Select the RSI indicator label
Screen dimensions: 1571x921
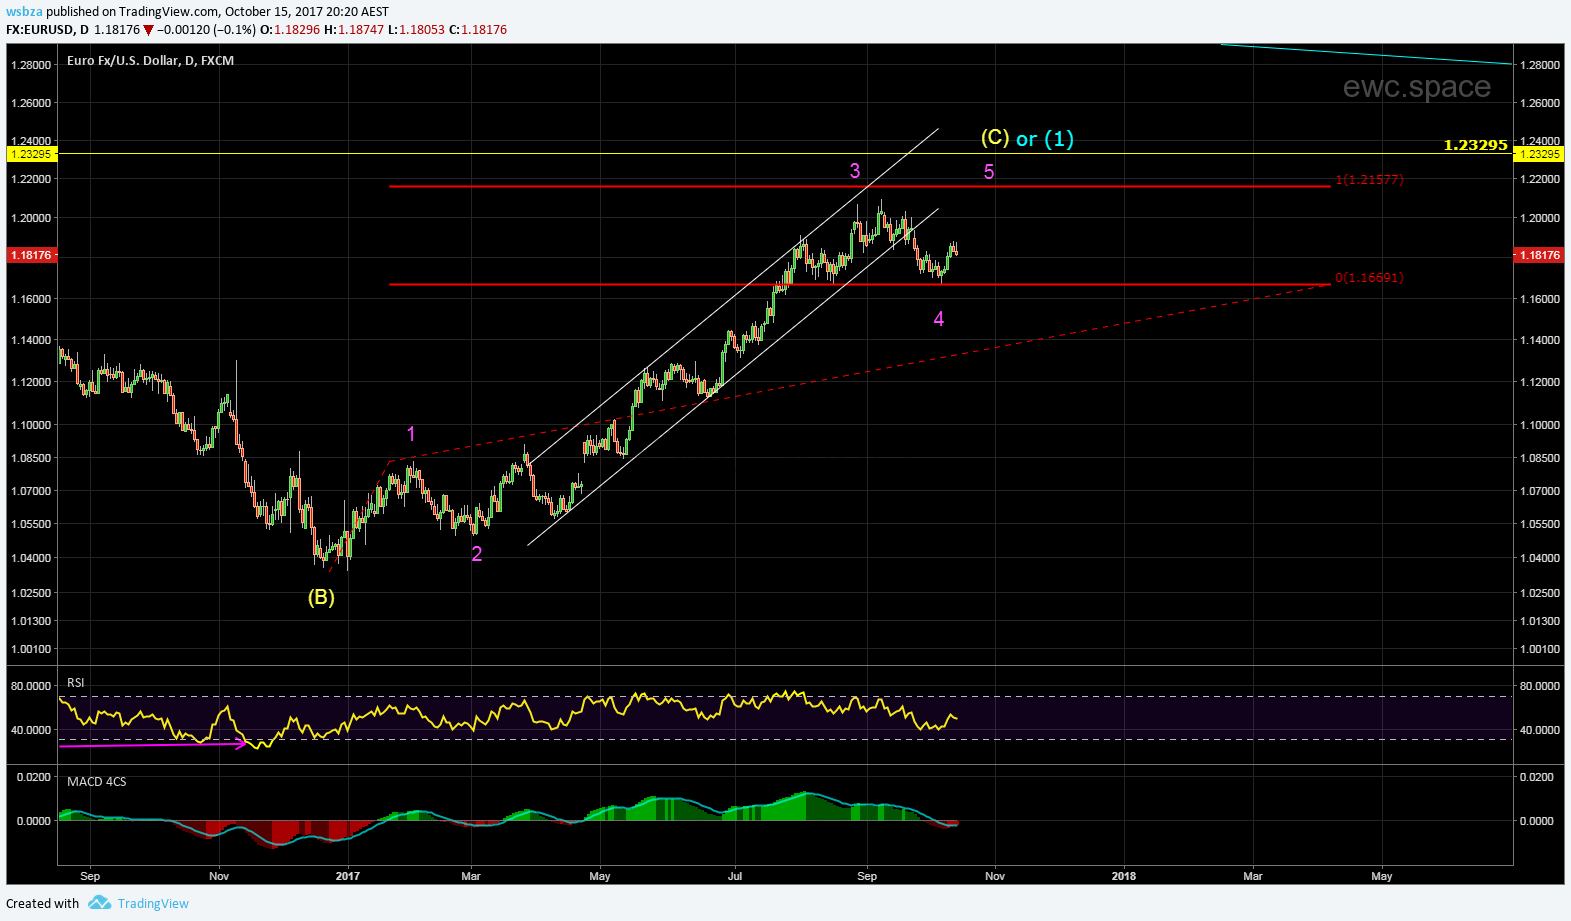pyautogui.click(x=76, y=683)
